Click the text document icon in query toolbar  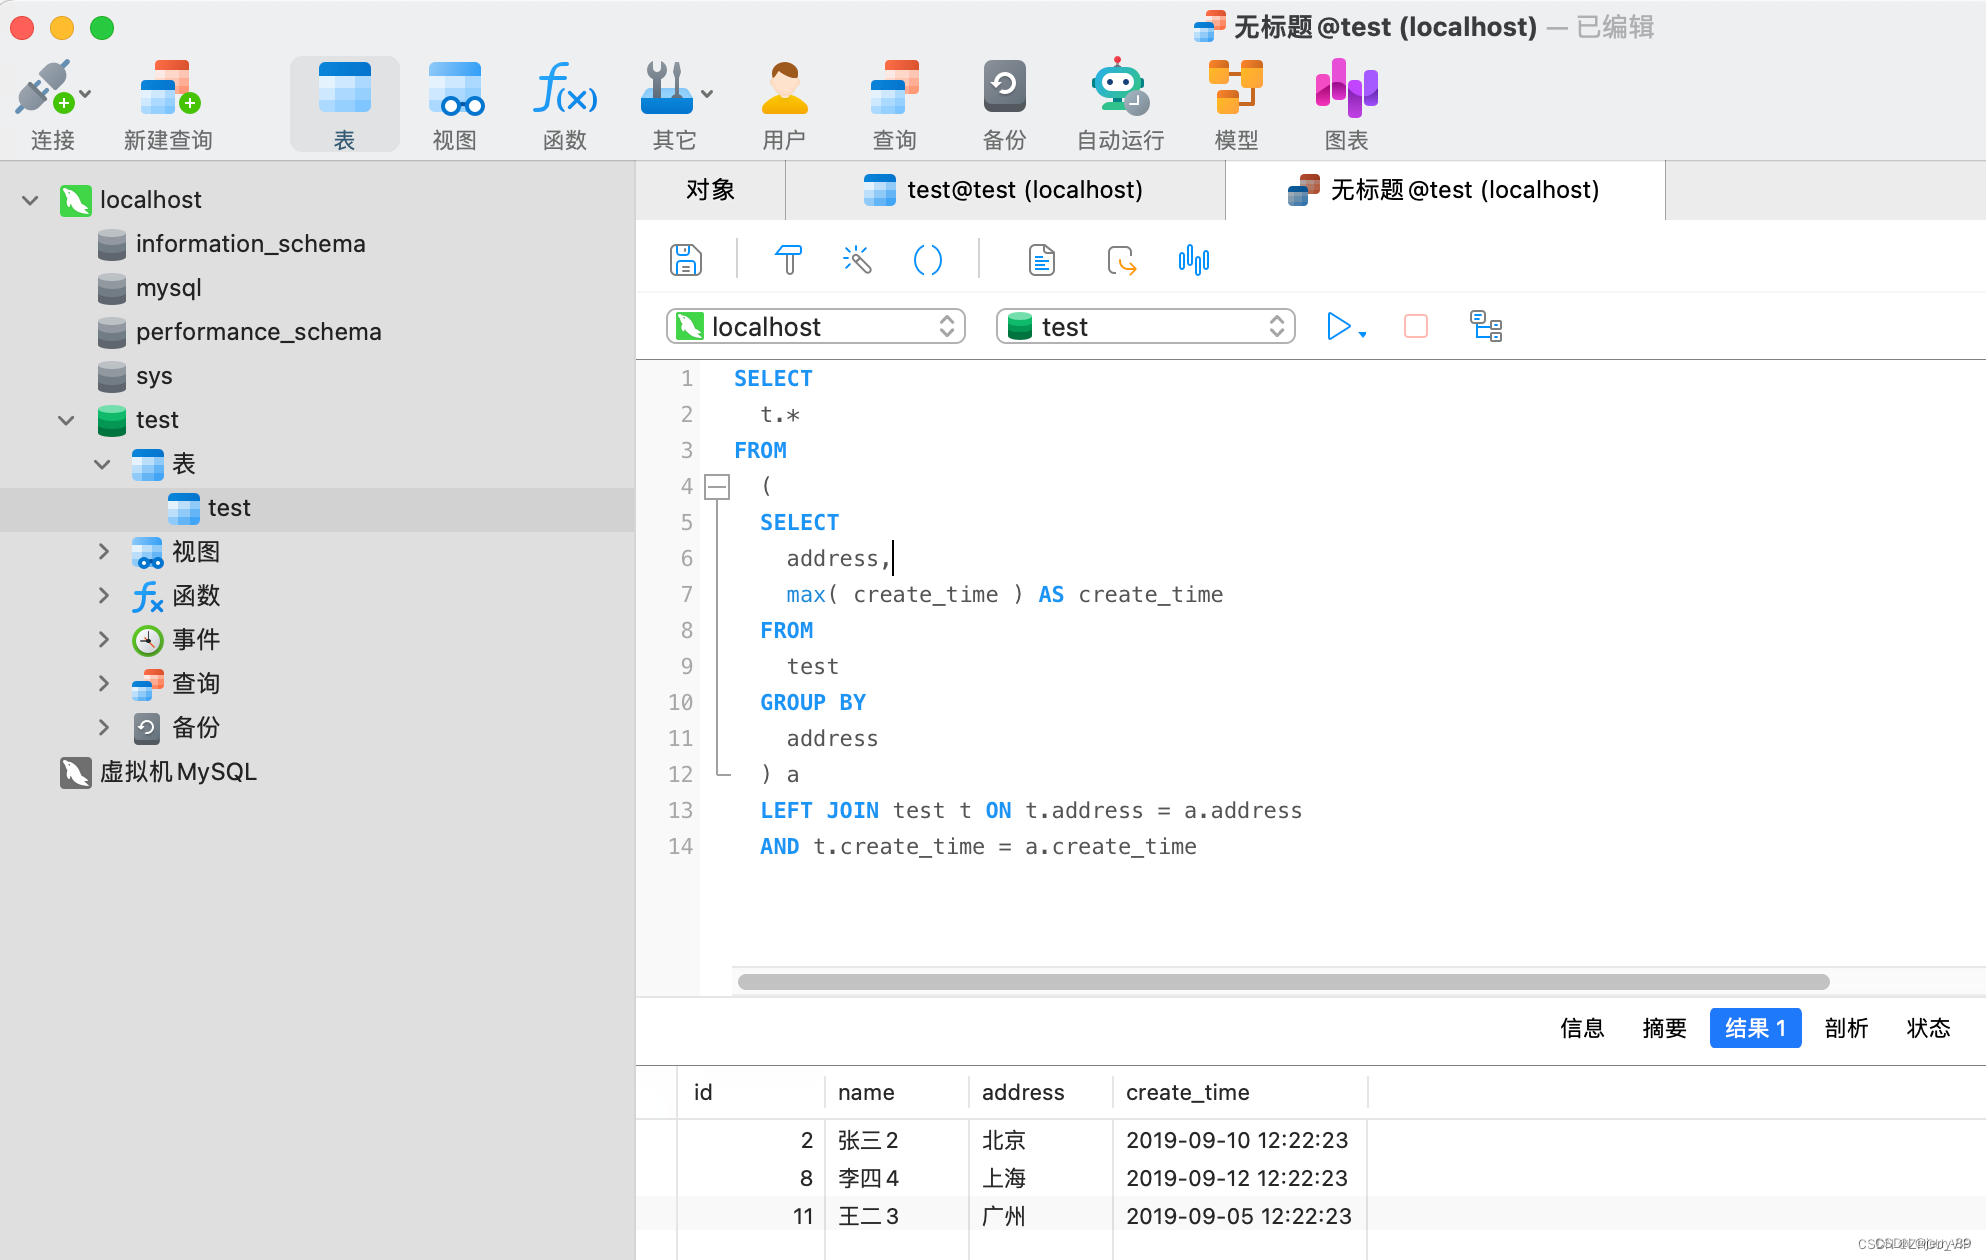(1042, 260)
